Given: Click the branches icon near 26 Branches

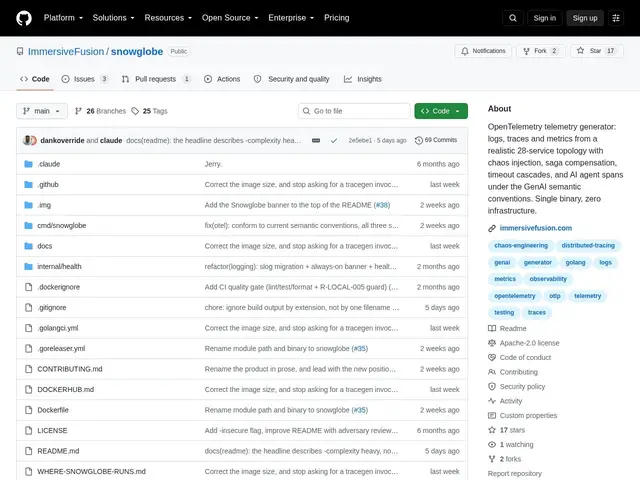Looking at the screenshot, I should [78, 111].
